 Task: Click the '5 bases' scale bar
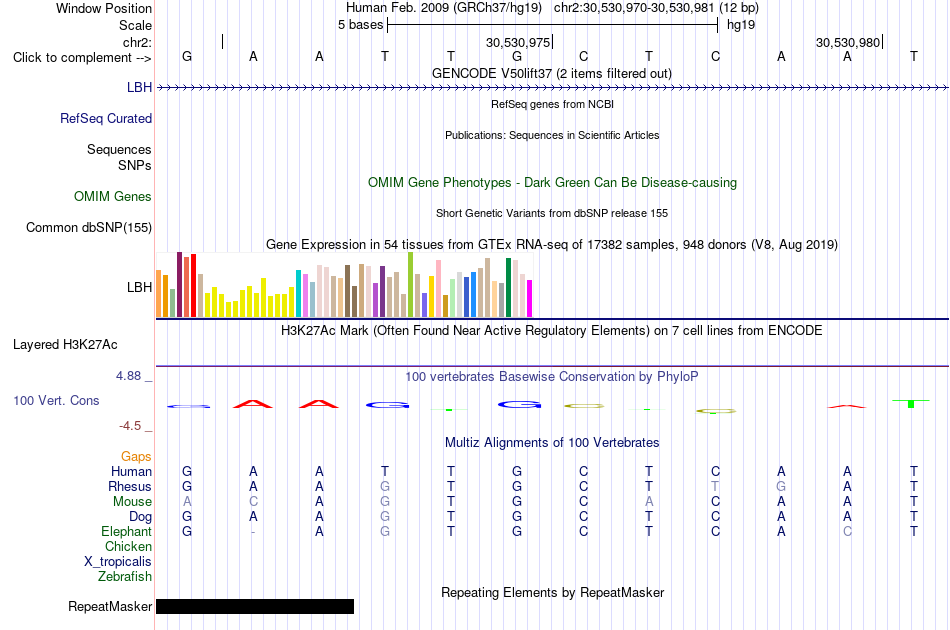click(x=552, y=25)
